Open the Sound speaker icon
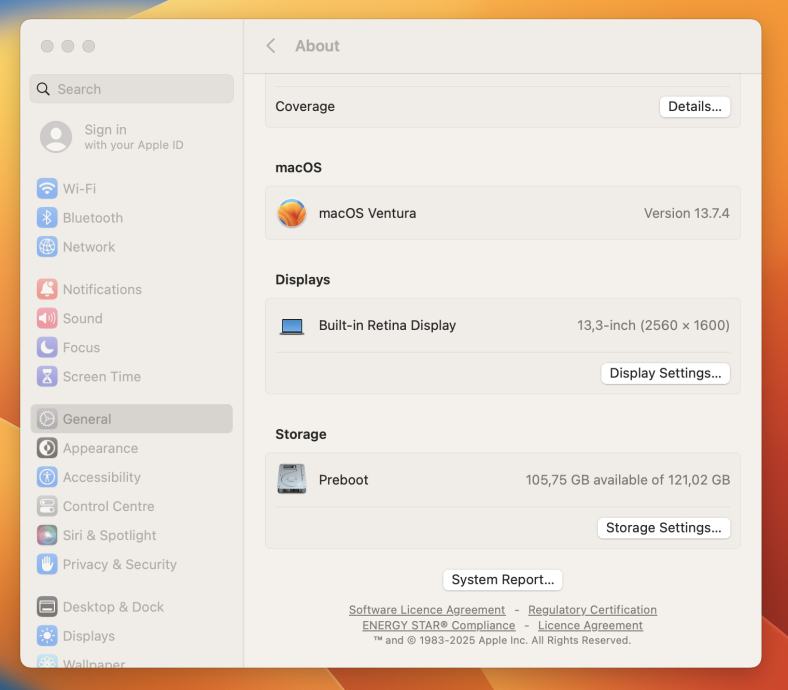 (47, 319)
